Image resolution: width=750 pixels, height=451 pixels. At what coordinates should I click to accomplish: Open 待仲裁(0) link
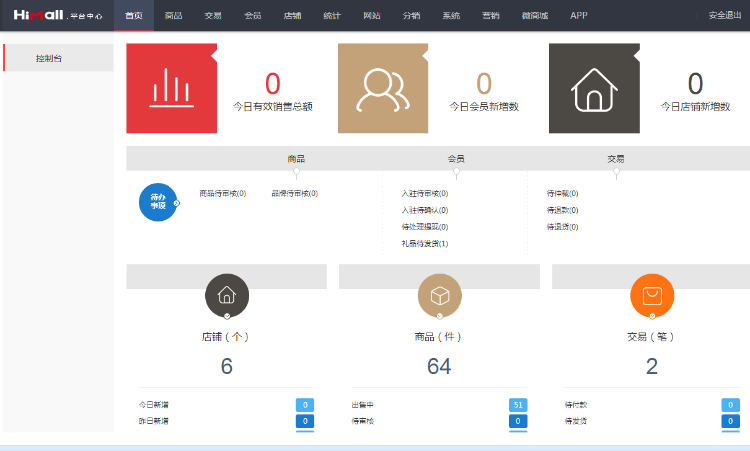click(x=562, y=193)
